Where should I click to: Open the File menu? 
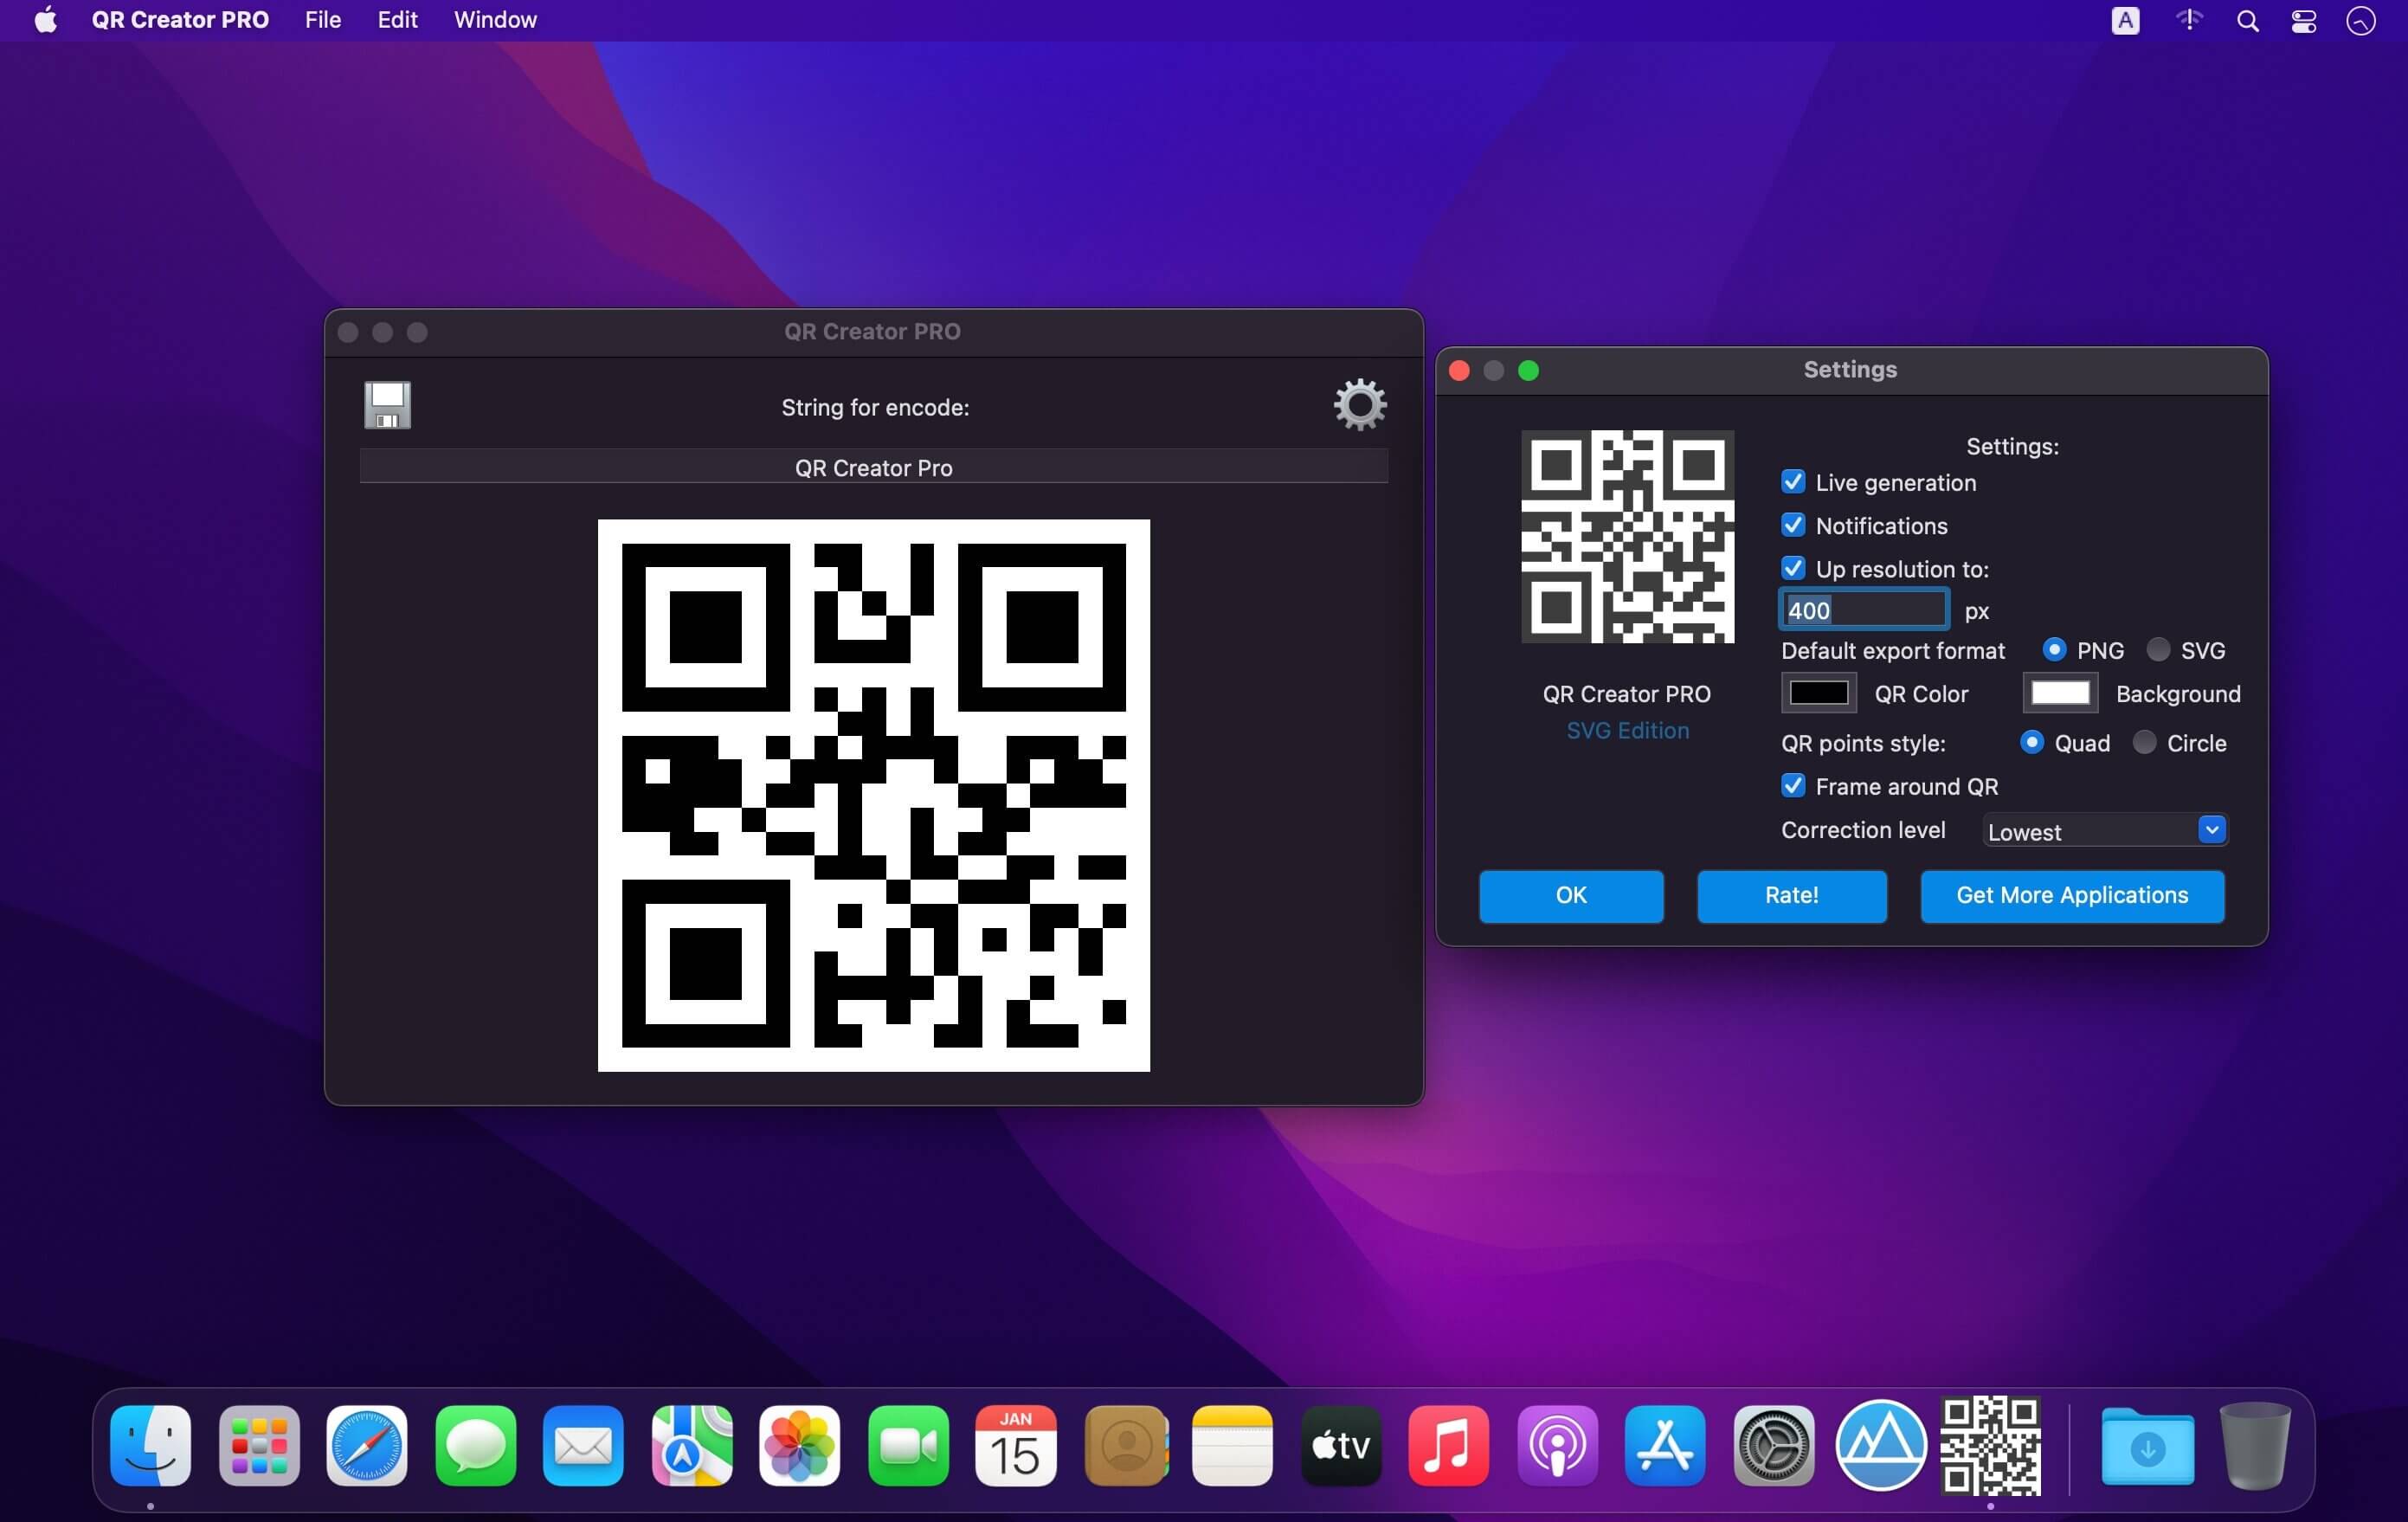323,20
